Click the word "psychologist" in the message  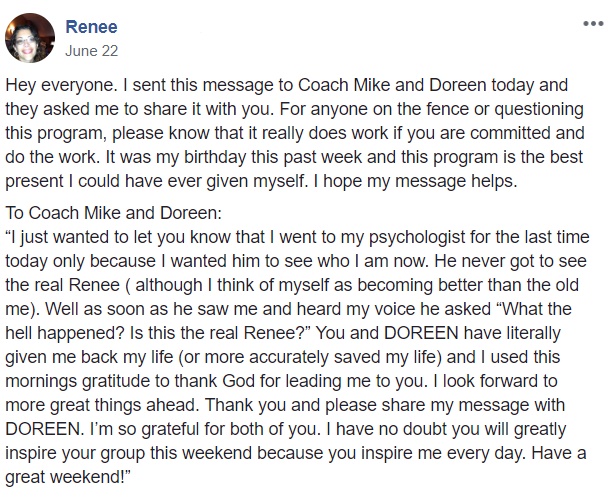click(x=417, y=237)
